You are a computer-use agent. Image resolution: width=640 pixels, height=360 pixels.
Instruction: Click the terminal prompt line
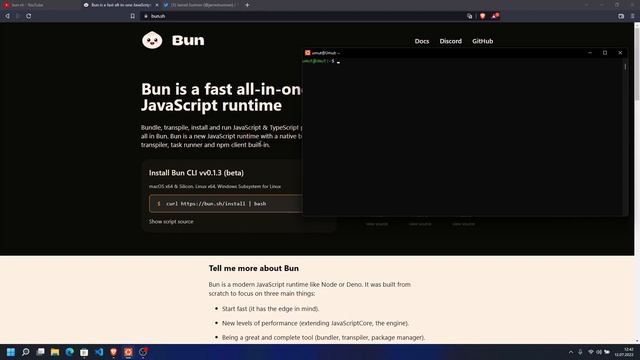point(321,61)
